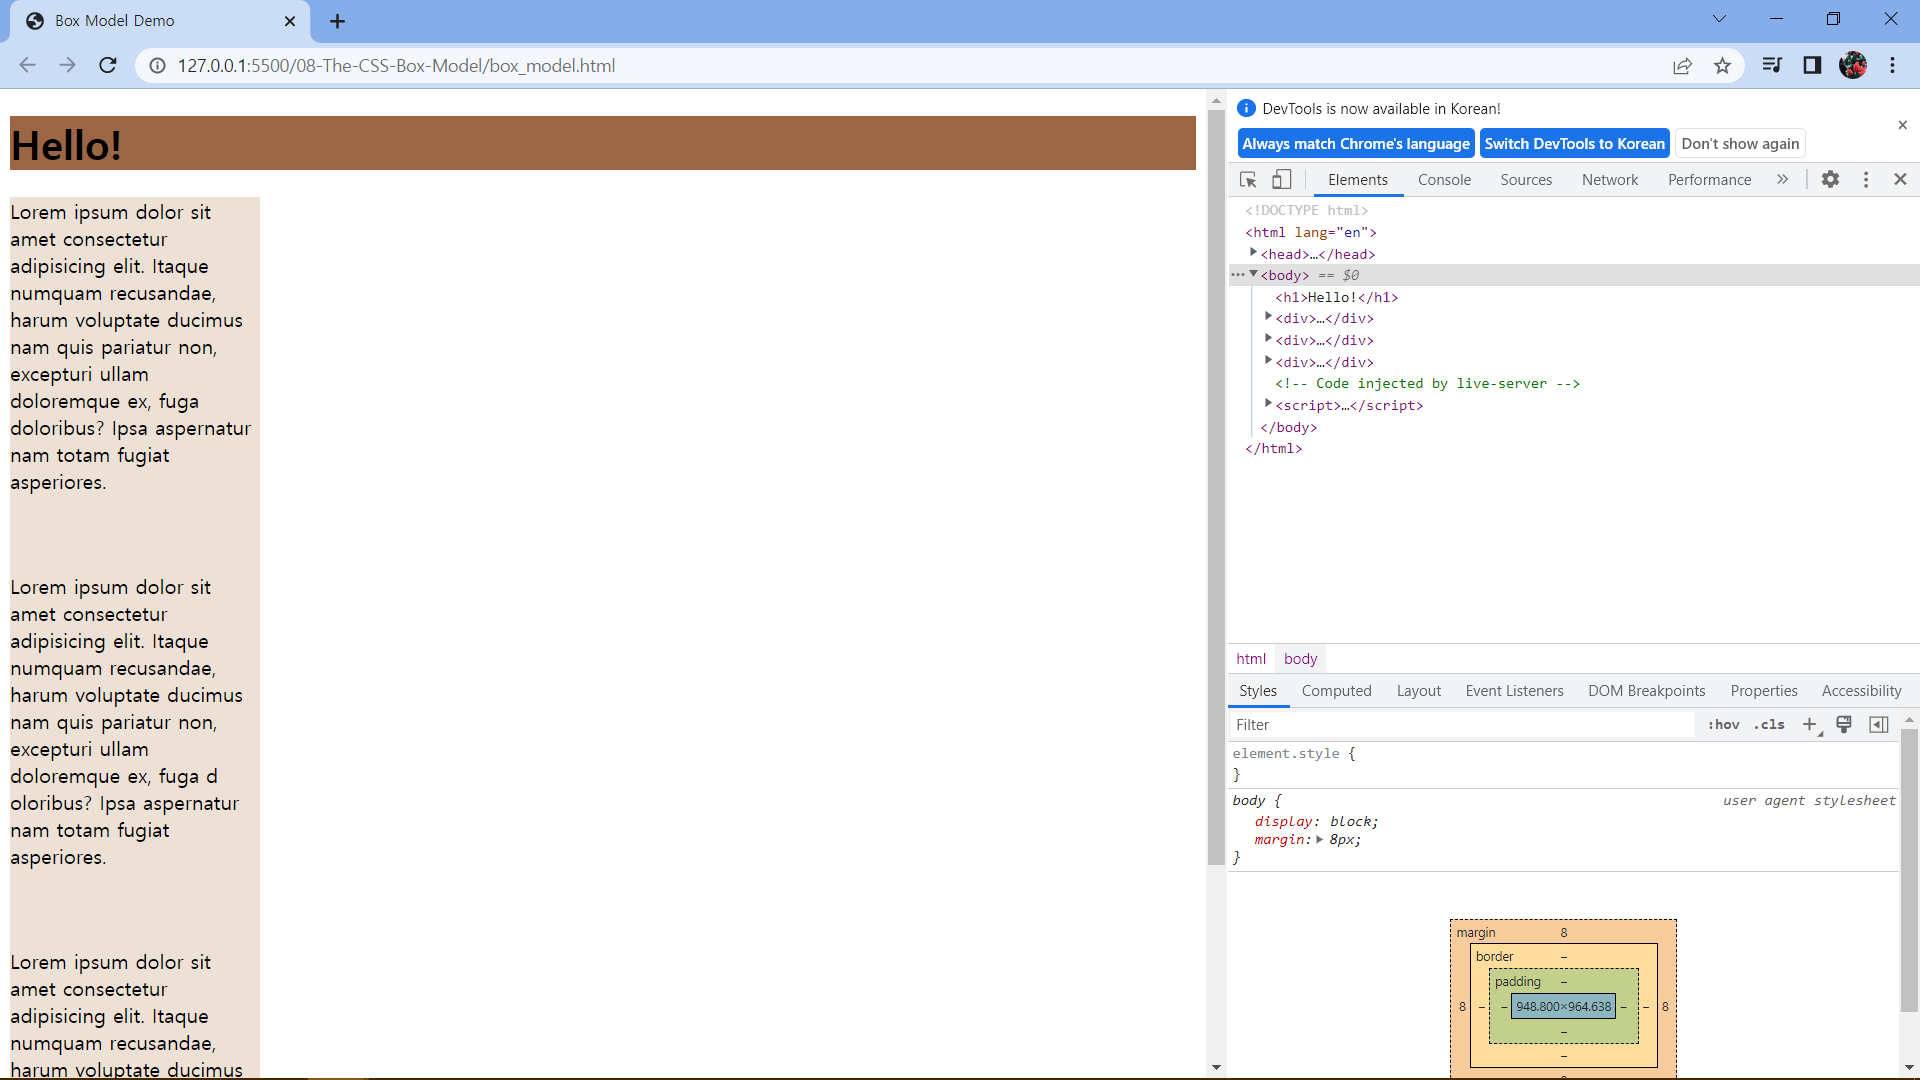Open DevTools settings gear
The height and width of the screenshot is (1080, 1920).
(x=1830, y=180)
